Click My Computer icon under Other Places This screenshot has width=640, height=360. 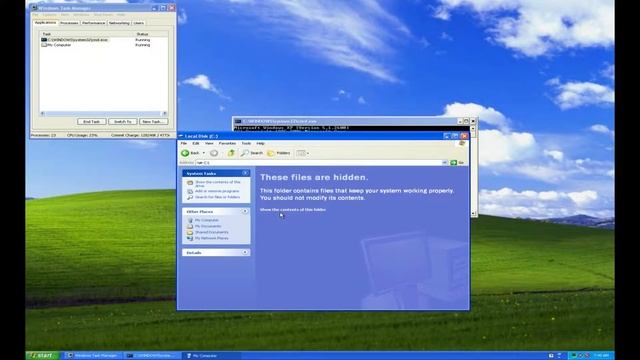pyautogui.click(x=190, y=220)
